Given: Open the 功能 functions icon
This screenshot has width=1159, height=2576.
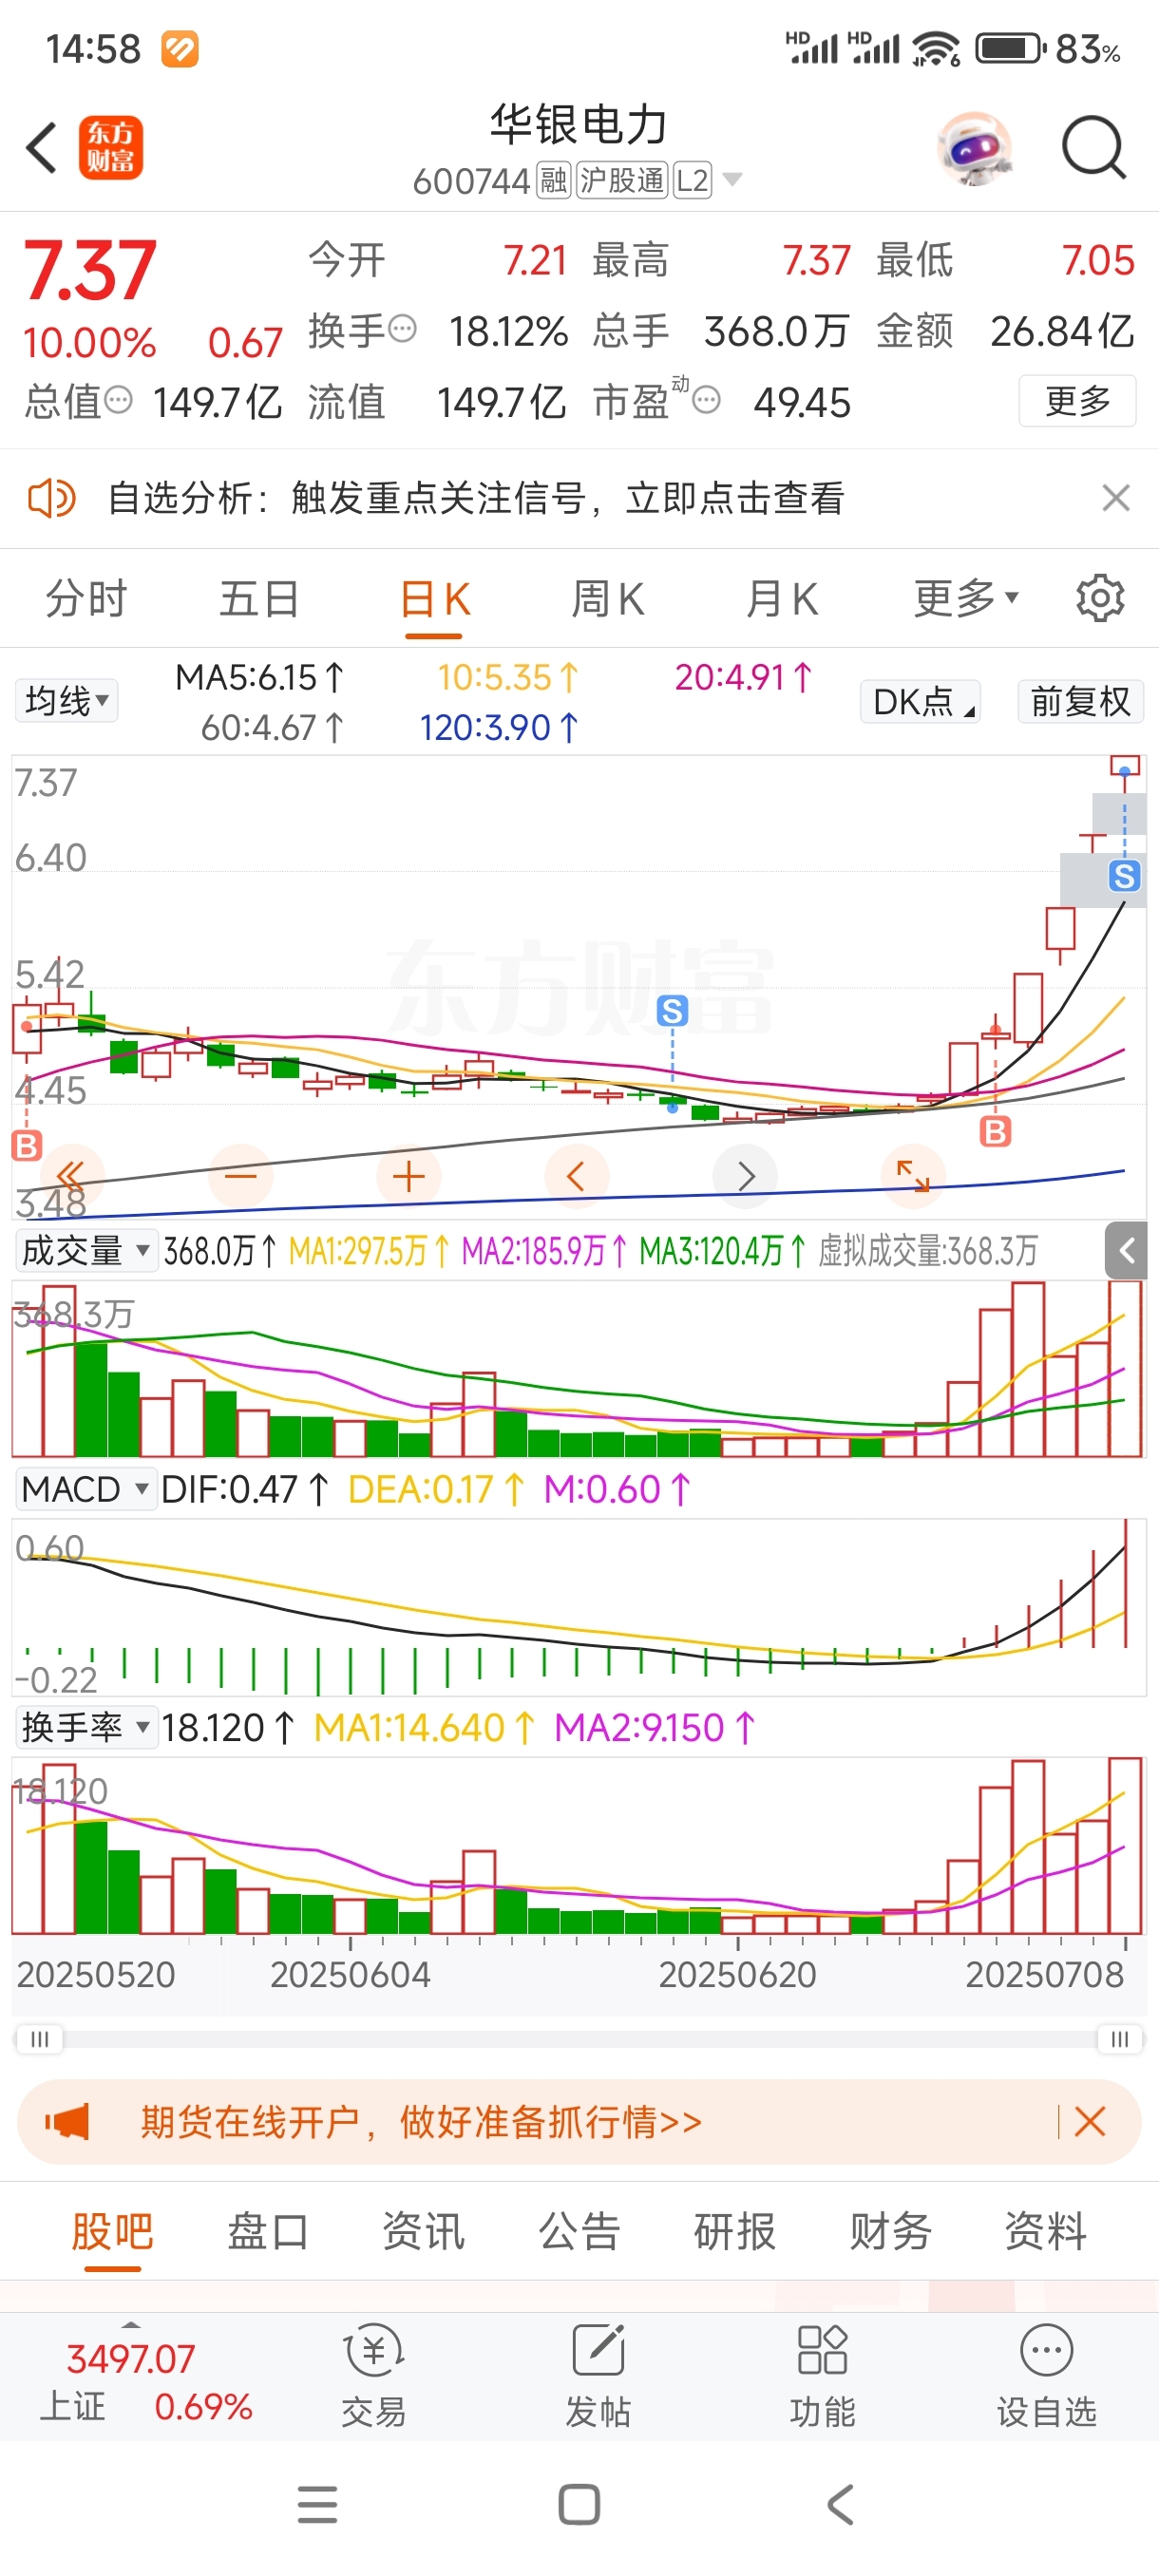Looking at the screenshot, I should coord(822,2375).
